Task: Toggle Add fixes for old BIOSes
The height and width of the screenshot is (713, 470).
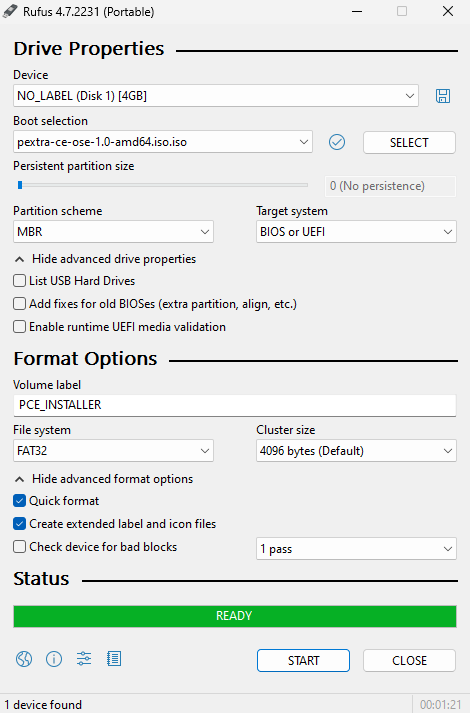Action: click(20, 303)
